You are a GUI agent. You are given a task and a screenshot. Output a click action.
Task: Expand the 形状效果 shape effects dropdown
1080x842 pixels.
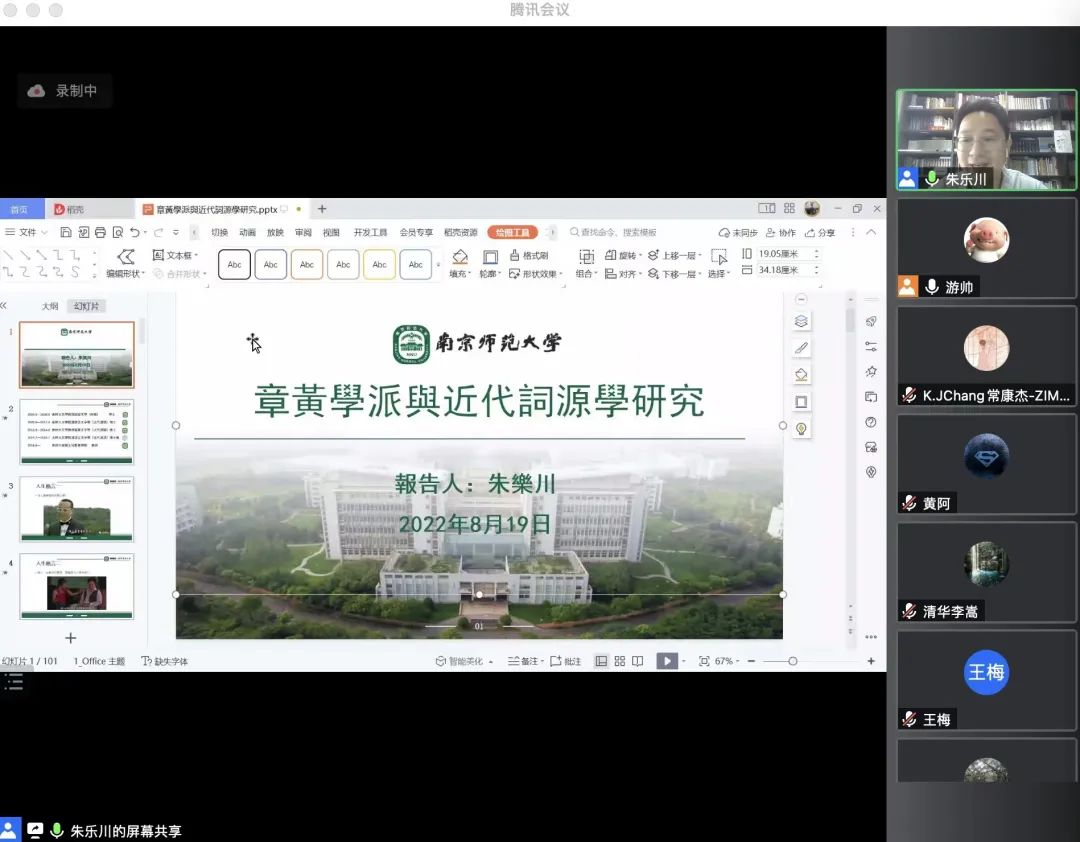click(x=535, y=274)
